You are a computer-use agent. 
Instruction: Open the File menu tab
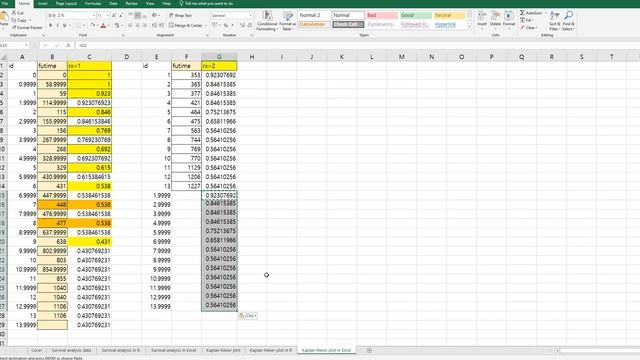click(5, 3)
